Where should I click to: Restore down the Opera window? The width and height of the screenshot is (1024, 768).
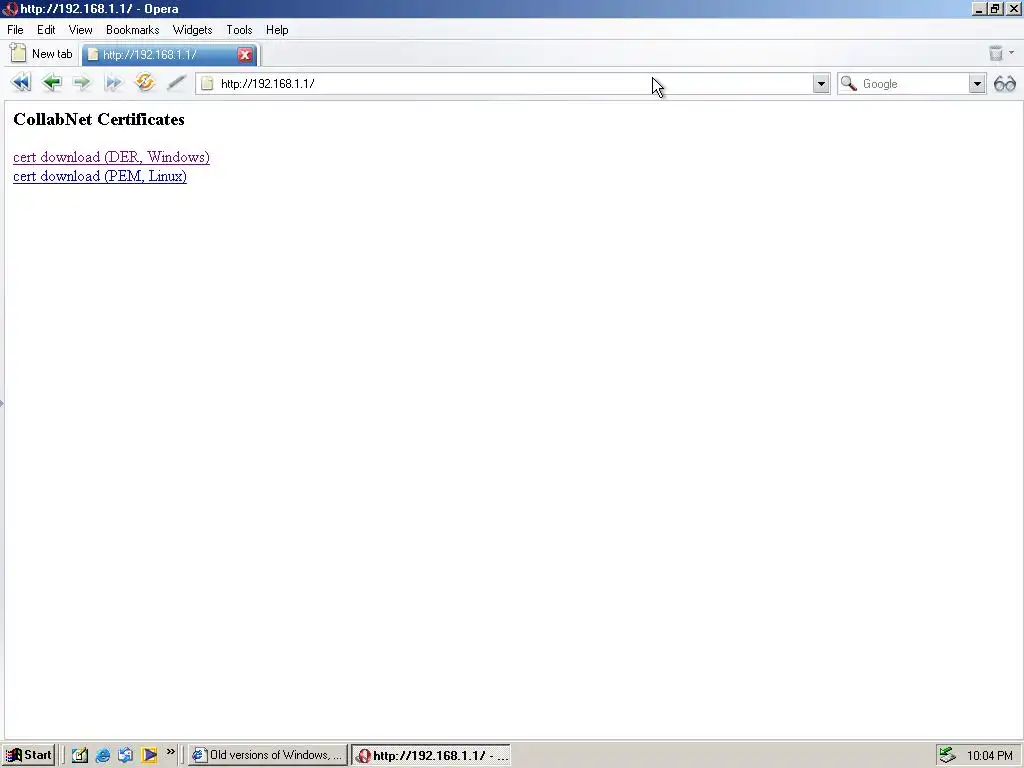tap(995, 9)
